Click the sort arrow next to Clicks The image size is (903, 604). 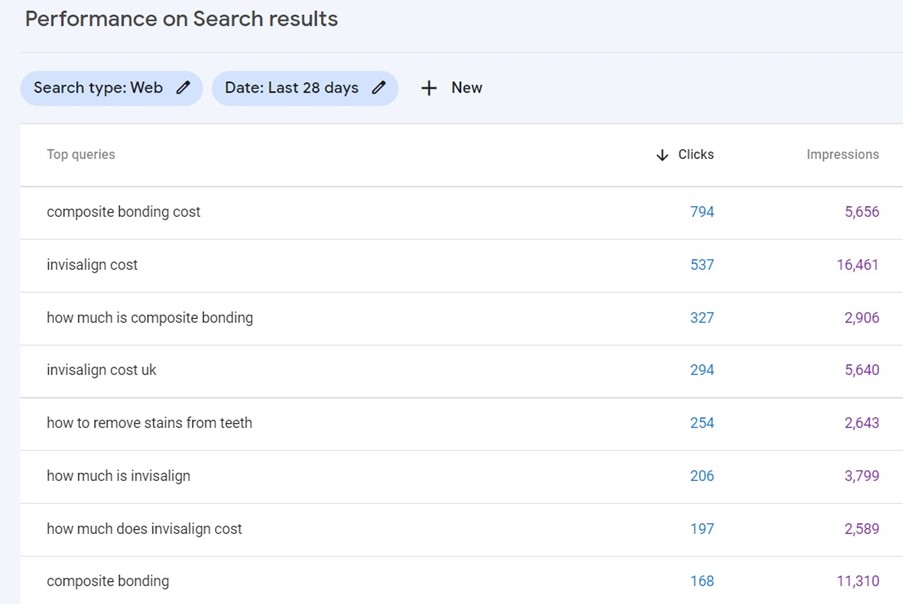(661, 154)
